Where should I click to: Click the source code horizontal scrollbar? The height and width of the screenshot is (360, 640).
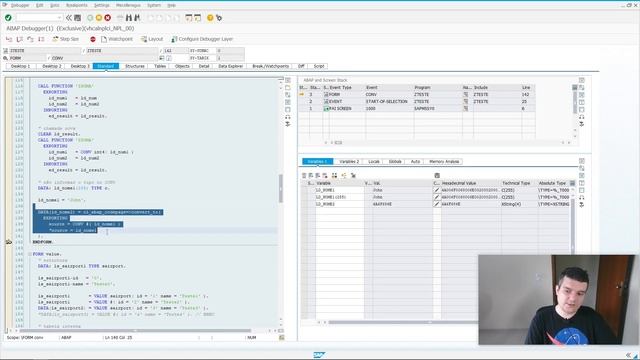135,331
